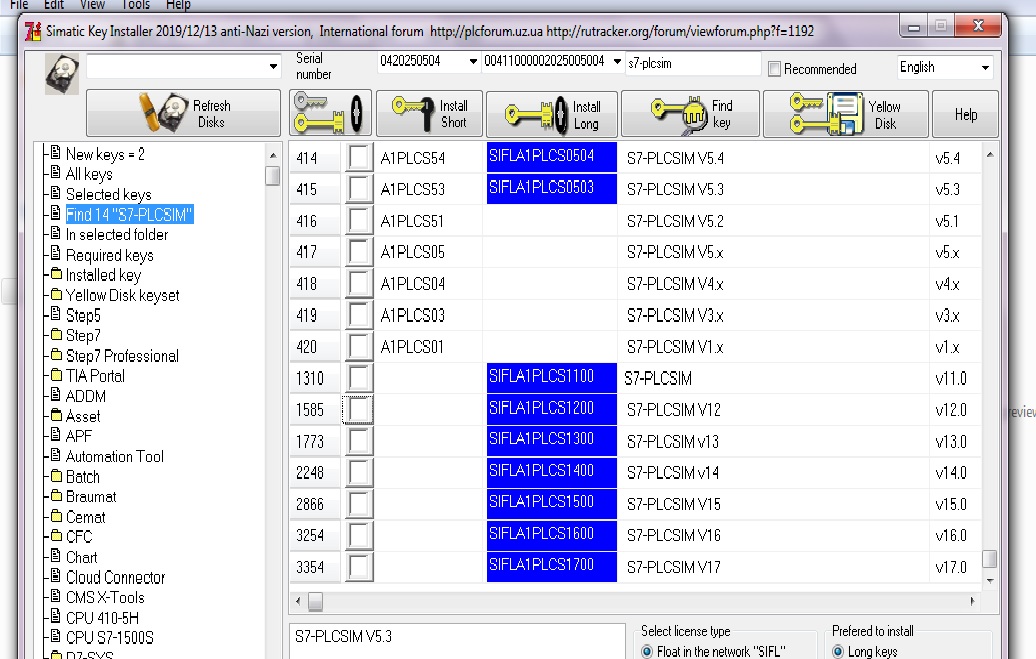Click the folder icon beside TIA Portal
This screenshot has width=1036, height=659.
click(x=56, y=375)
